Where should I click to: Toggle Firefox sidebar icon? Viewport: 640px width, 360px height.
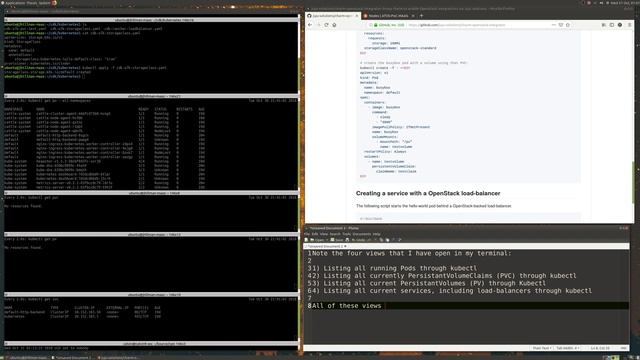click(x=611, y=25)
